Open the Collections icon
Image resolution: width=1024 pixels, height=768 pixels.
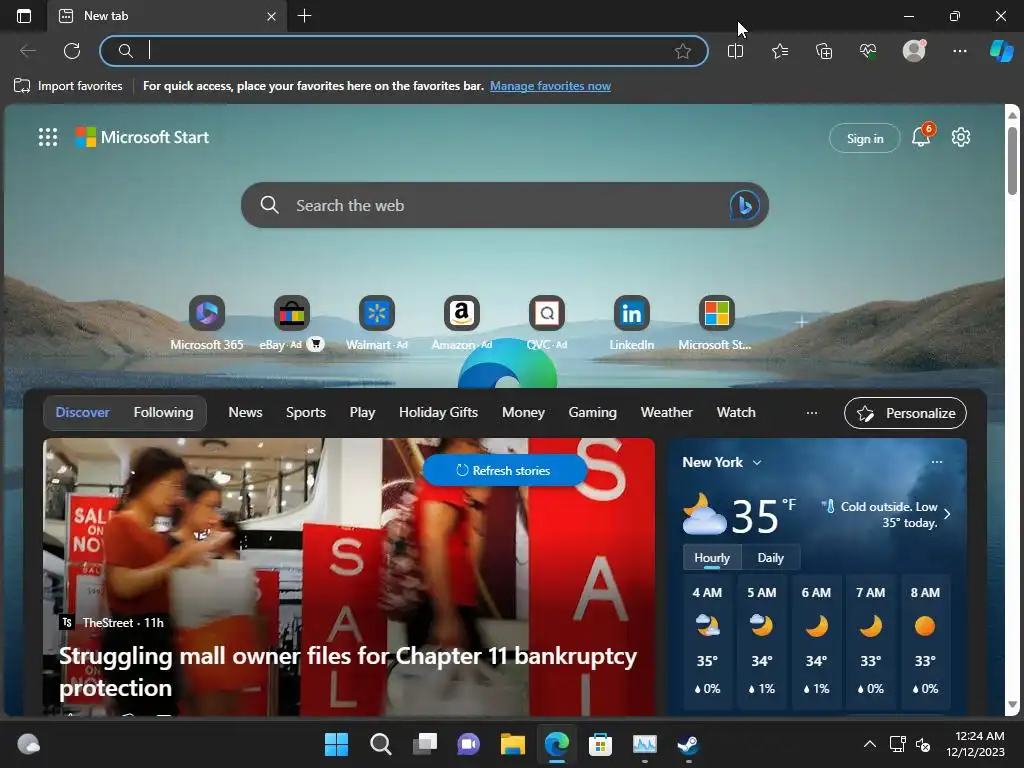tap(824, 51)
